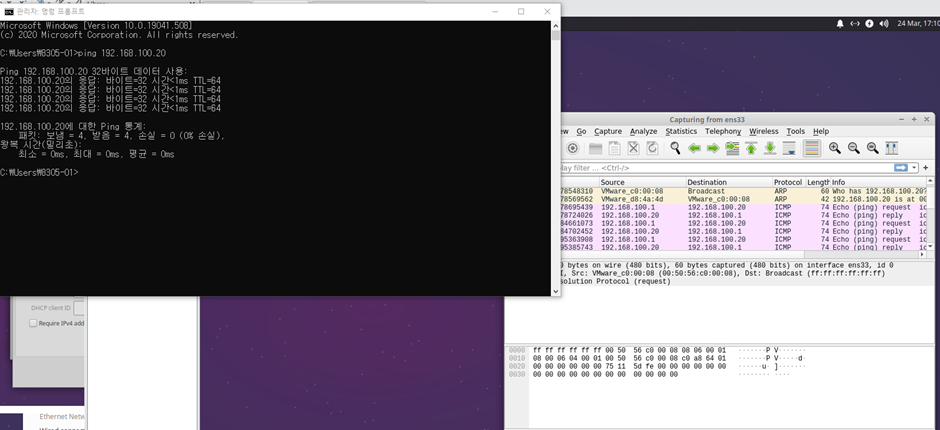Toggle auto-scroll during live capture
This screenshot has width=940, height=430.
[790, 148]
